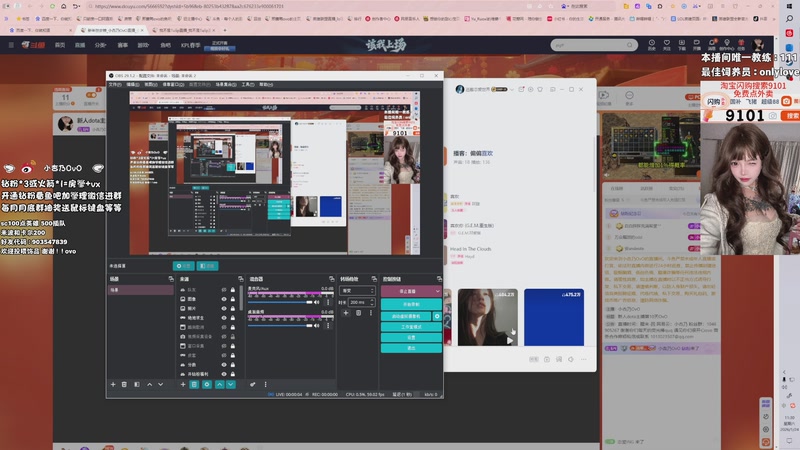Go to Douyu 首页 home tab

pos(60,45)
